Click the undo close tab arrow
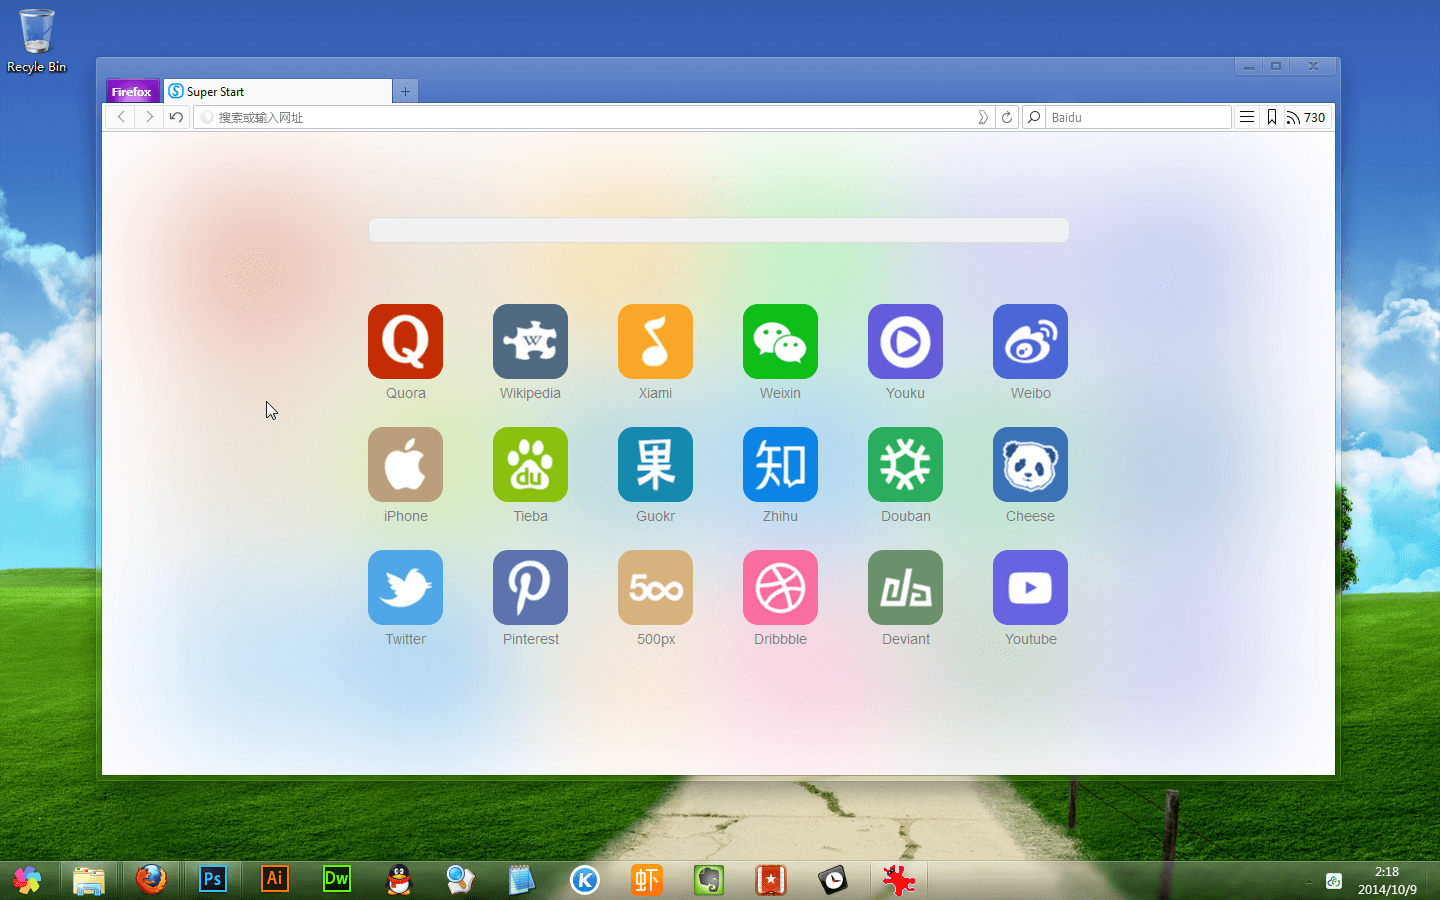1440x900 pixels. coord(176,117)
